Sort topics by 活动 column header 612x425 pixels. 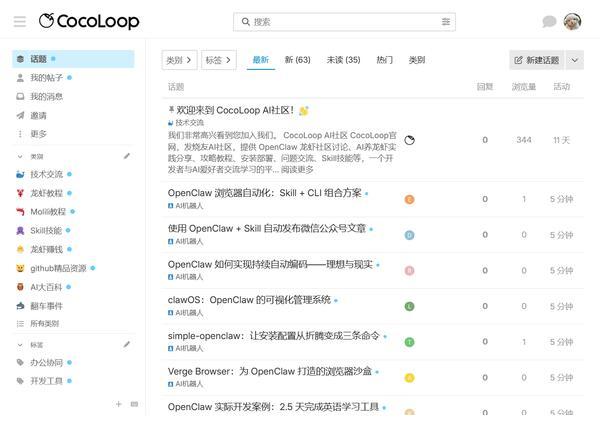(562, 87)
